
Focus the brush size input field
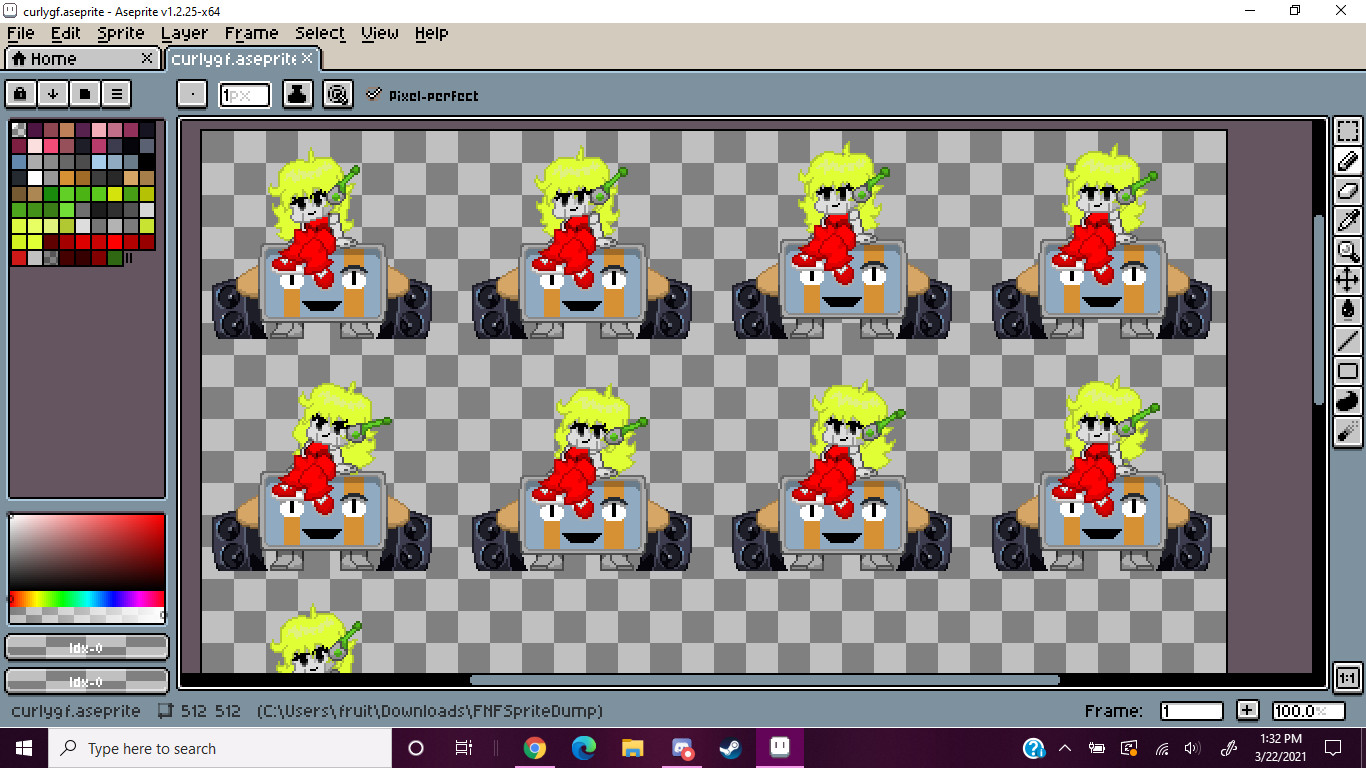point(245,94)
